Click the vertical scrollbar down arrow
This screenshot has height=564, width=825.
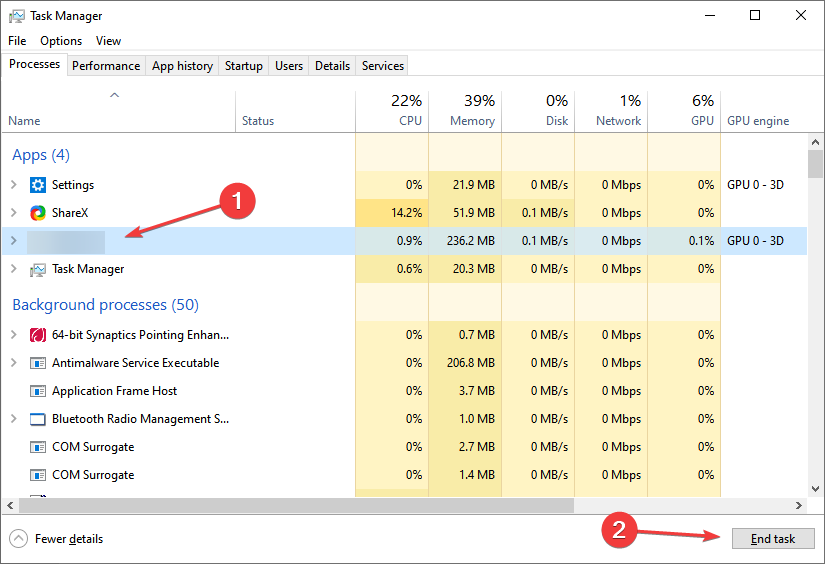pyautogui.click(x=815, y=489)
